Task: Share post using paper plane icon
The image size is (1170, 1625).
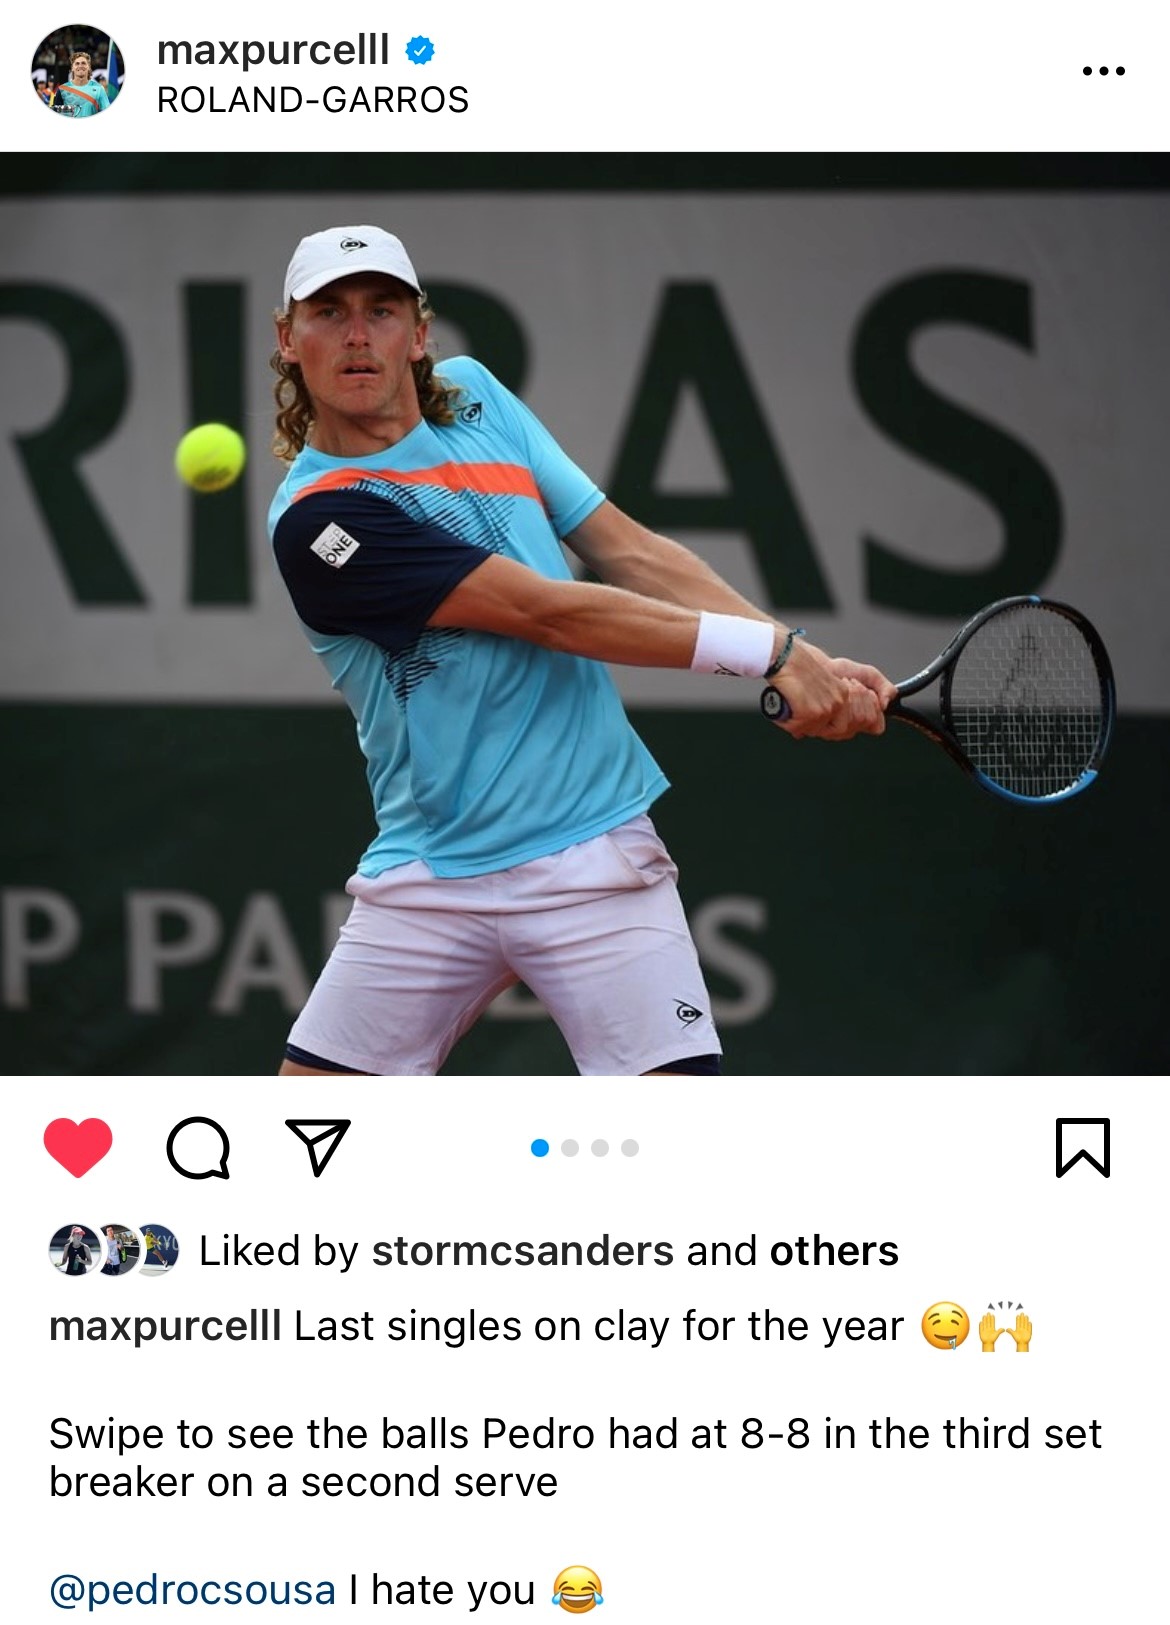Action: 318,1146
